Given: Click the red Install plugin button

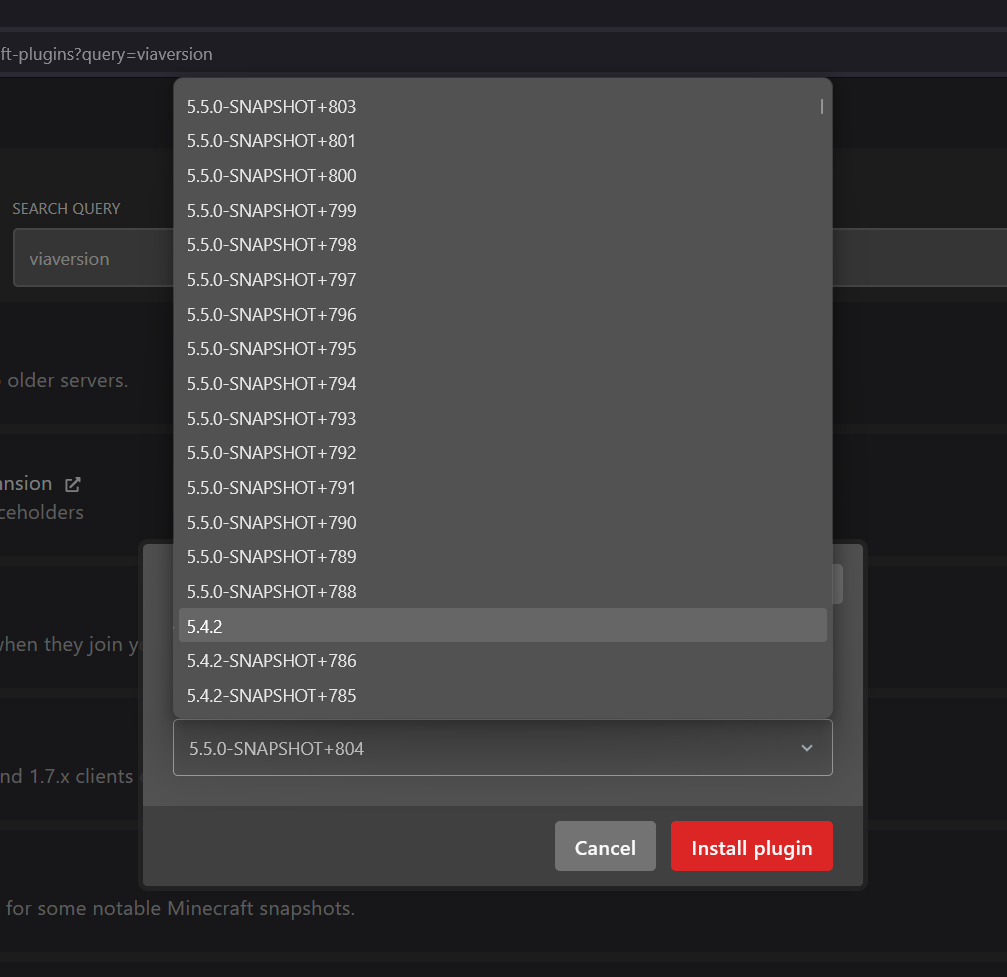Looking at the screenshot, I should [751, 847].
